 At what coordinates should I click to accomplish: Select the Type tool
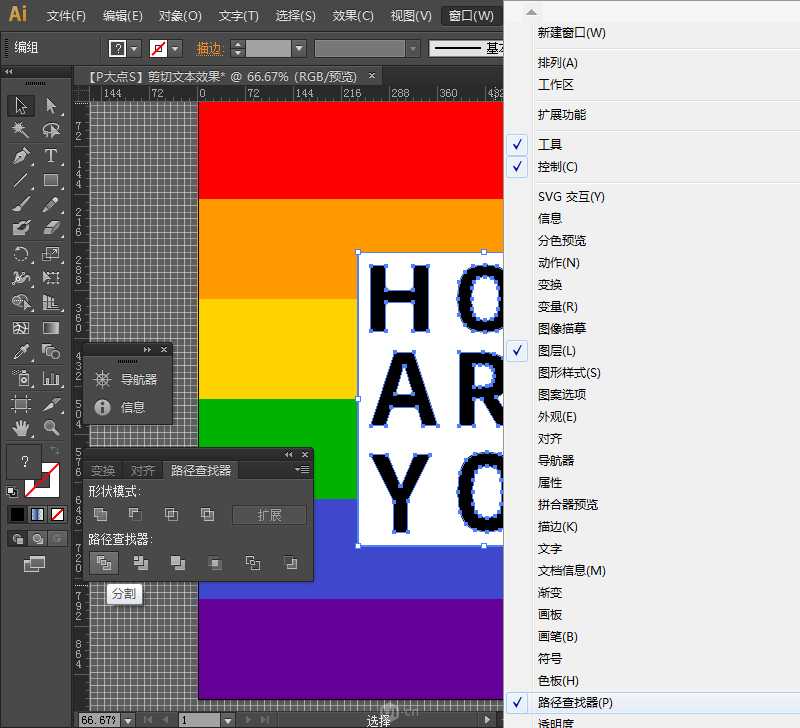coord(52,157)
